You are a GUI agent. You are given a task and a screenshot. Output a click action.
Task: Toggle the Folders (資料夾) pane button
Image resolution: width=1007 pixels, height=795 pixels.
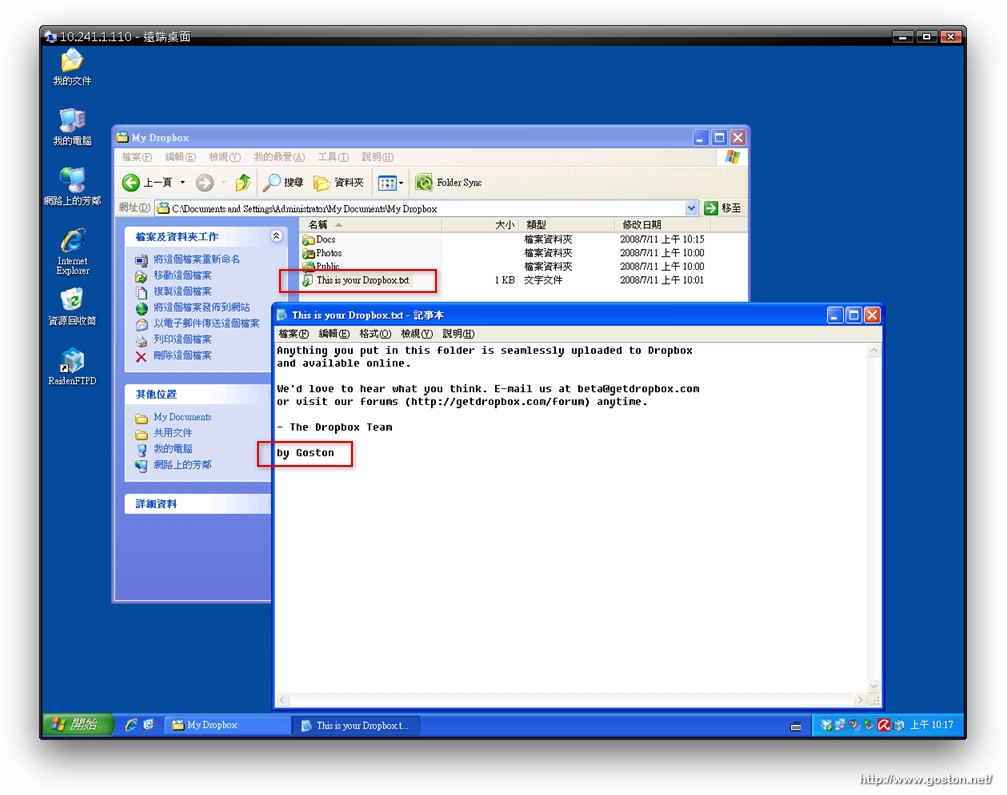[338, 182]
